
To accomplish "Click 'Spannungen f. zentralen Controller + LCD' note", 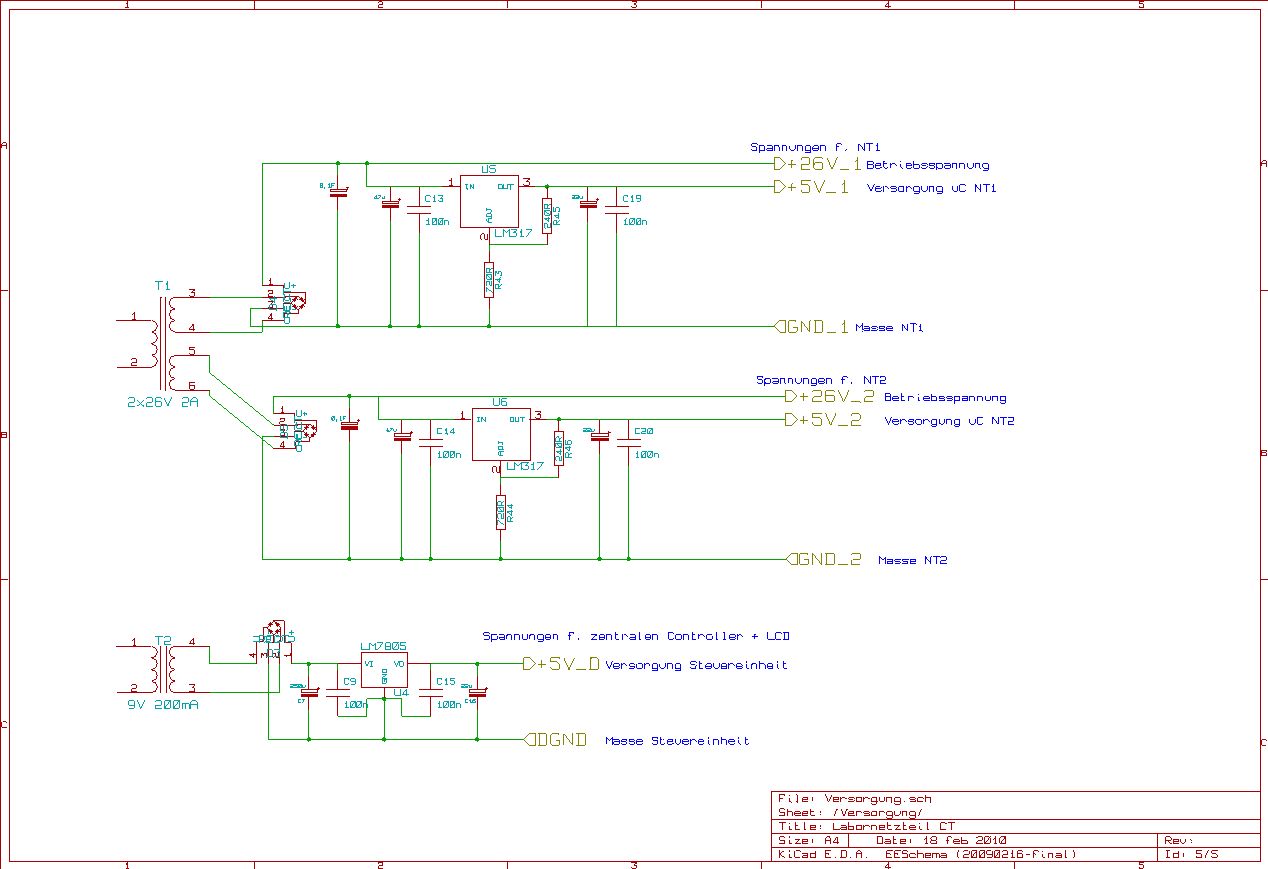I will (x=636, y=636).
